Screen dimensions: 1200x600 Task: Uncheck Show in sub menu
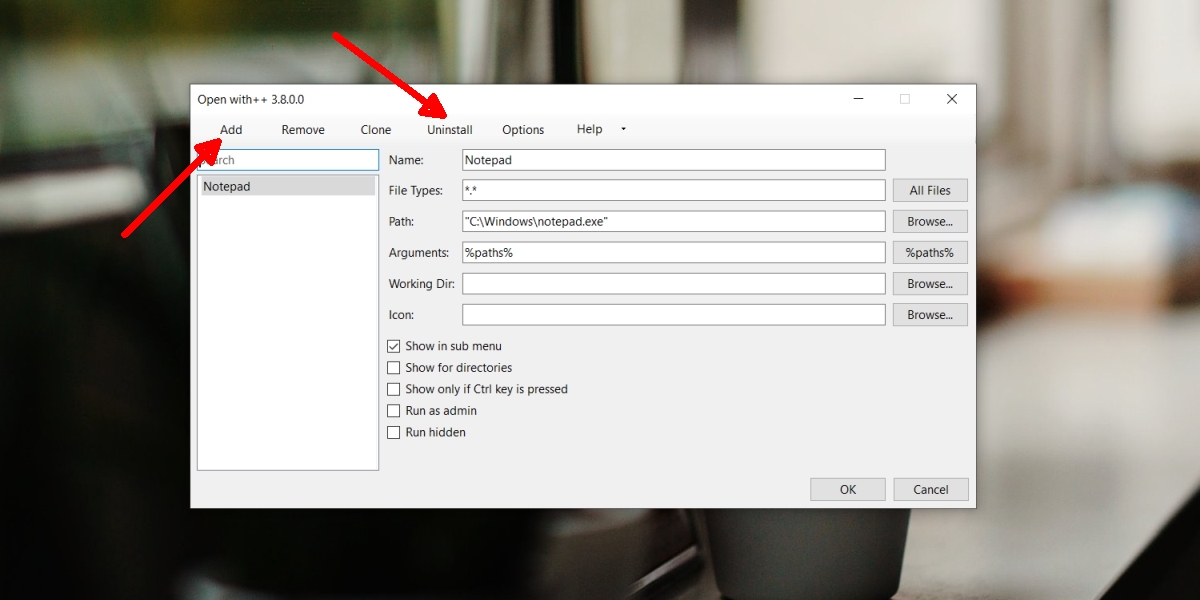pyautogui.click(x=393, y=346)
